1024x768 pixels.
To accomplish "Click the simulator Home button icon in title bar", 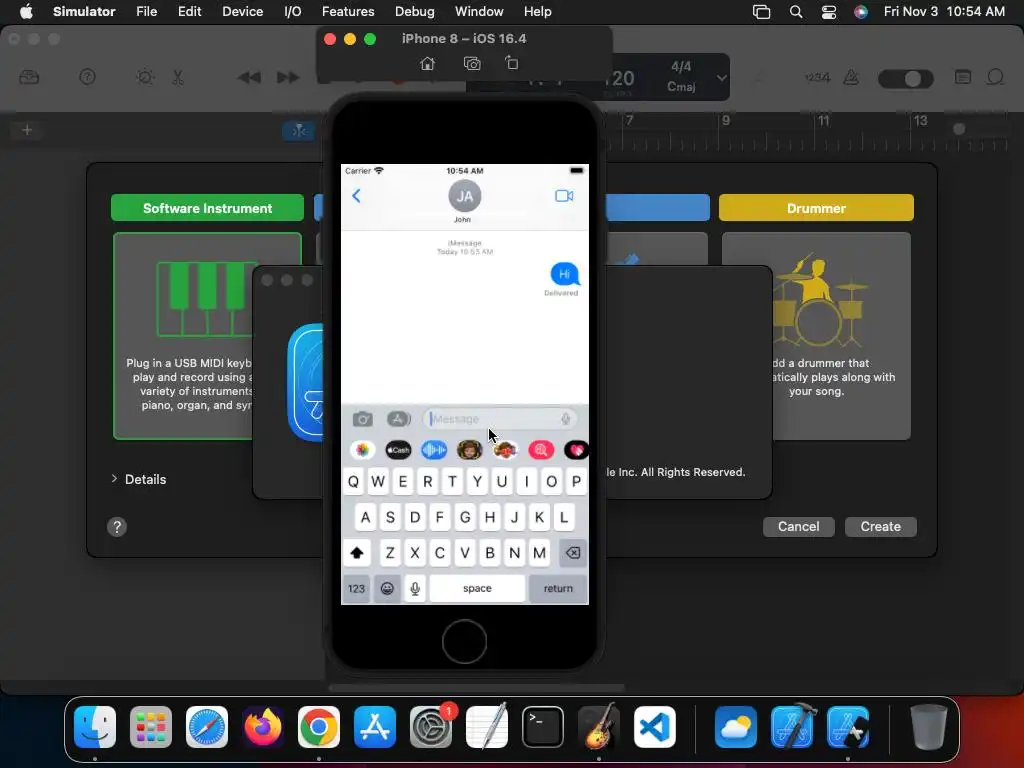I will [x=427, y=63].
